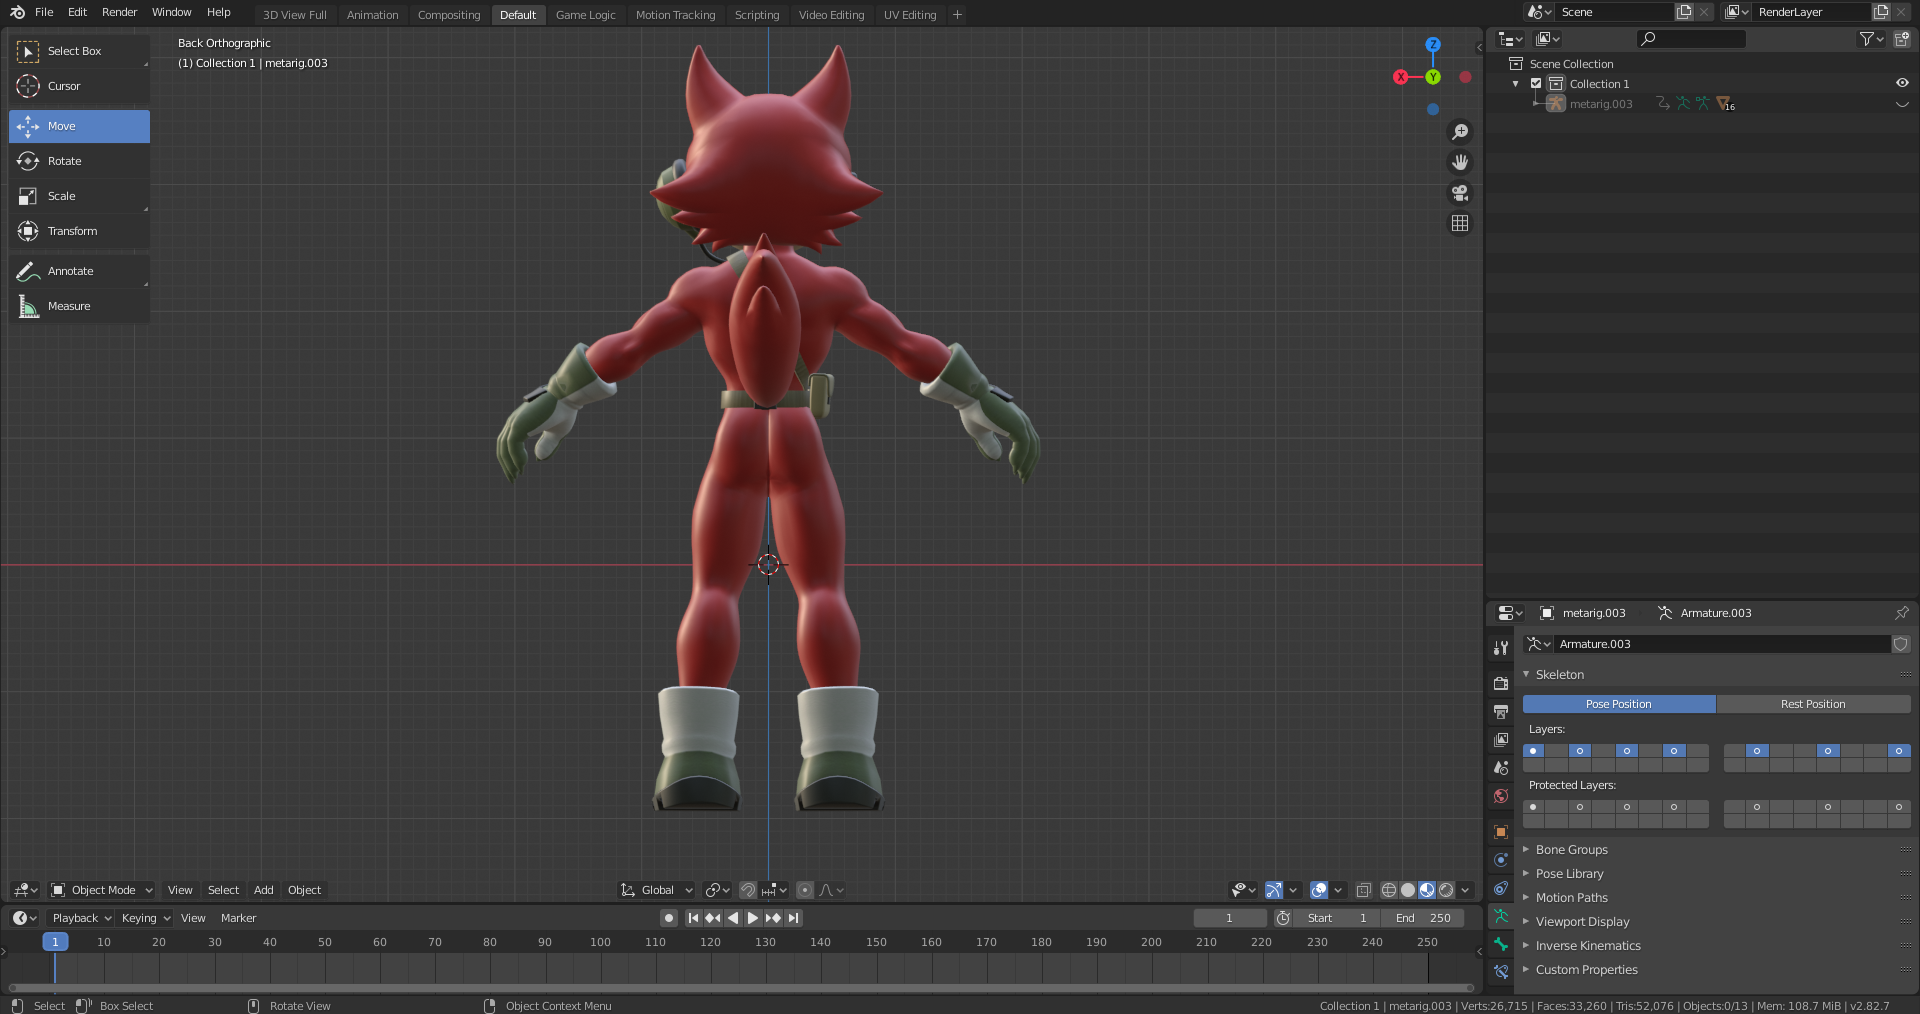1920x1014 pixels.
Task: Expand Pose Library panel
Action: [1569, 874]
